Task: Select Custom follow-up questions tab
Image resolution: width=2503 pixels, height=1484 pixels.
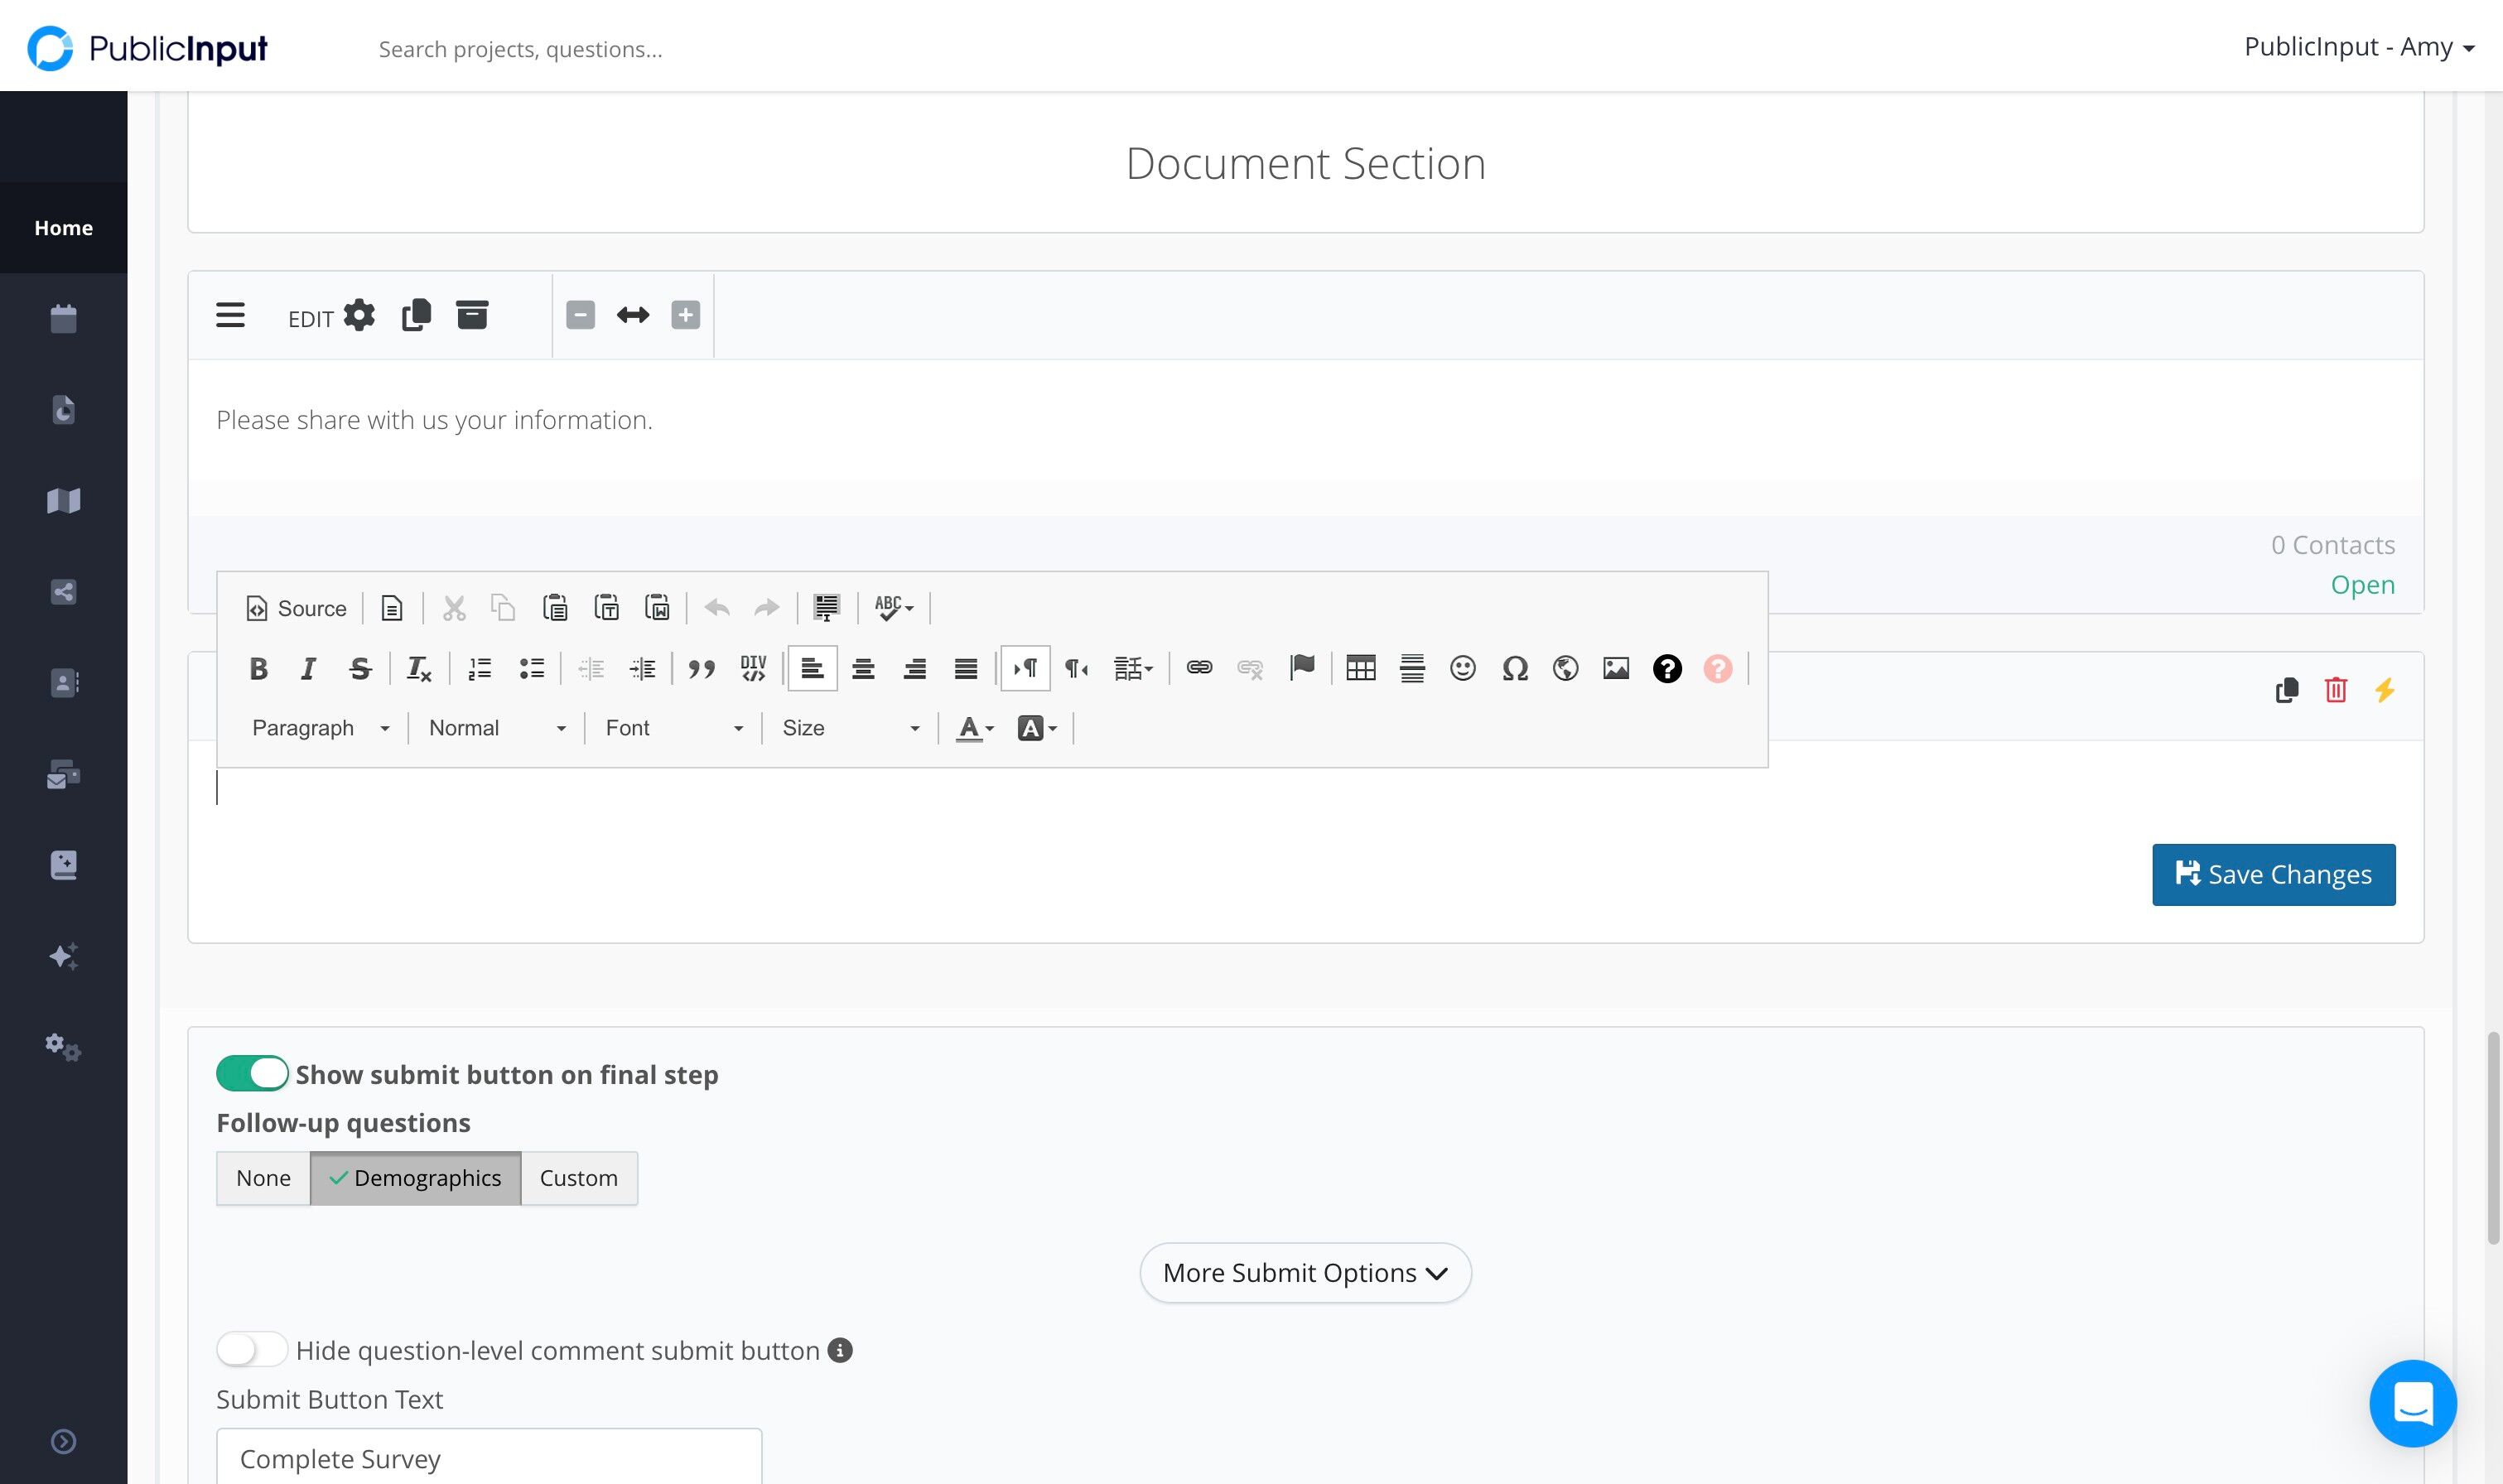Action: point(578,1178)
